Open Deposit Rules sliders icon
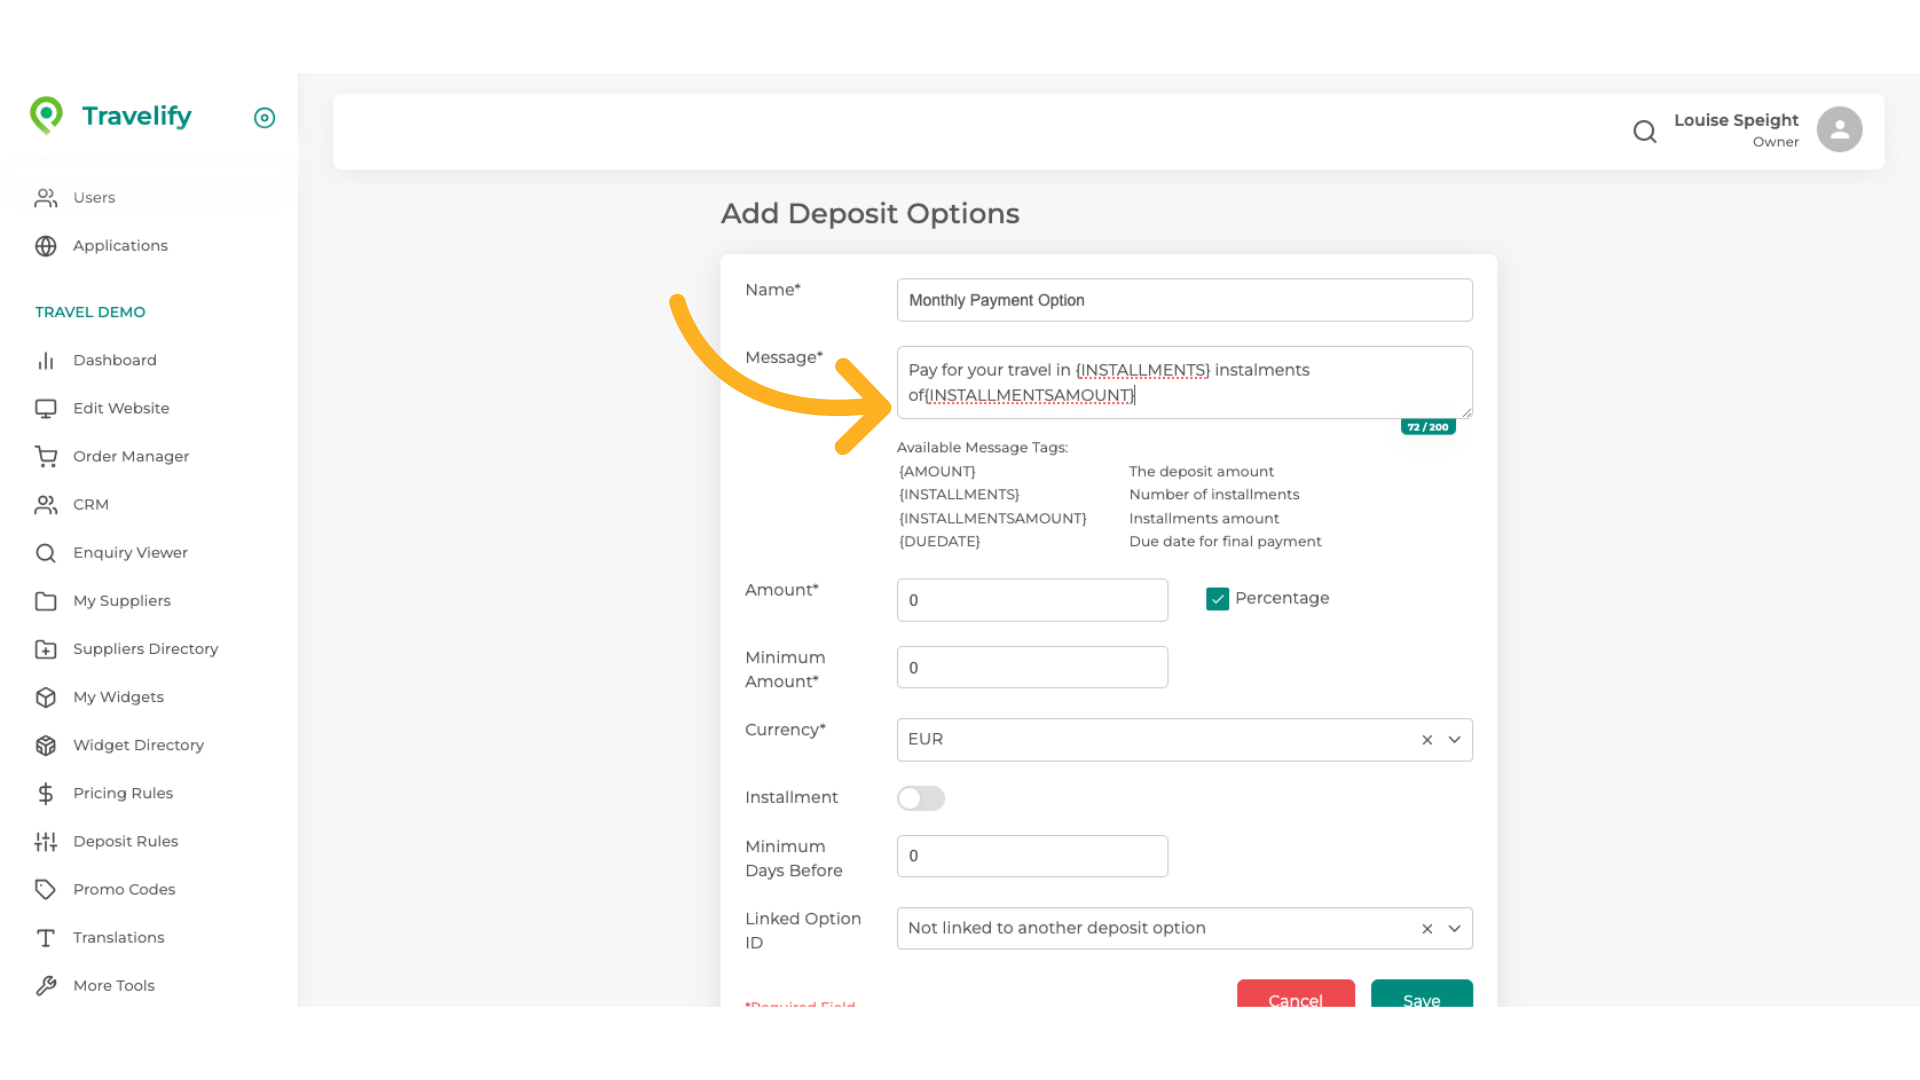Image resolution: width=1920 pixels, height=1080 pixels. pos(46,841)
